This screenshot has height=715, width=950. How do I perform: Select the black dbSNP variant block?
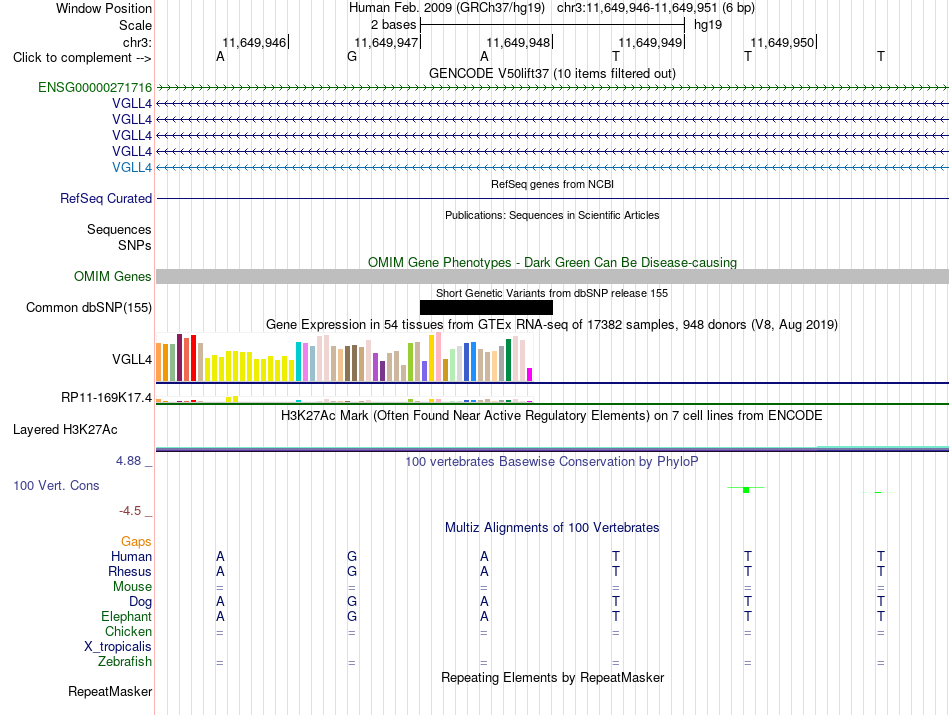point(486,307)
